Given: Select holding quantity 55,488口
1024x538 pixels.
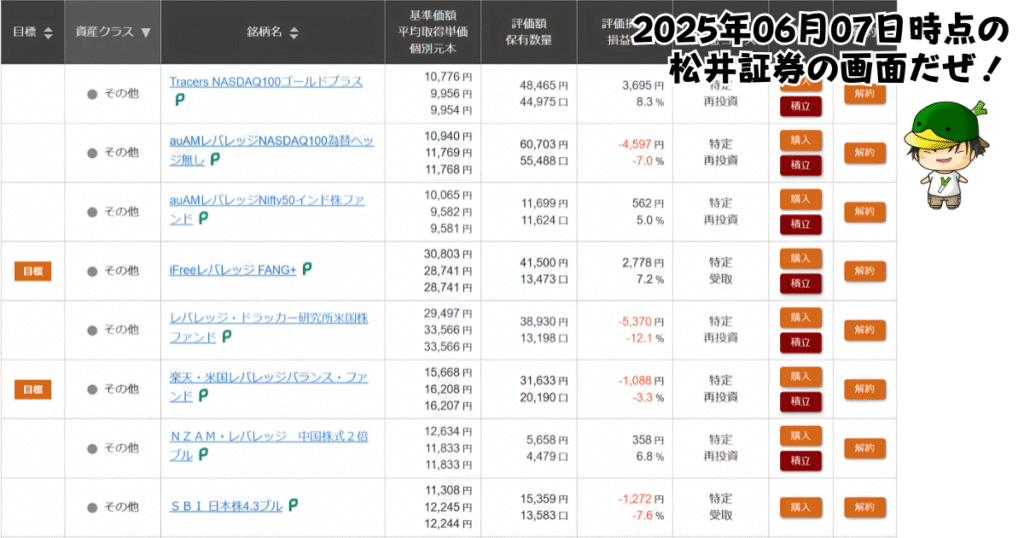Looking at the screenshot, I should pyautogui.click(x=544, y=161).
